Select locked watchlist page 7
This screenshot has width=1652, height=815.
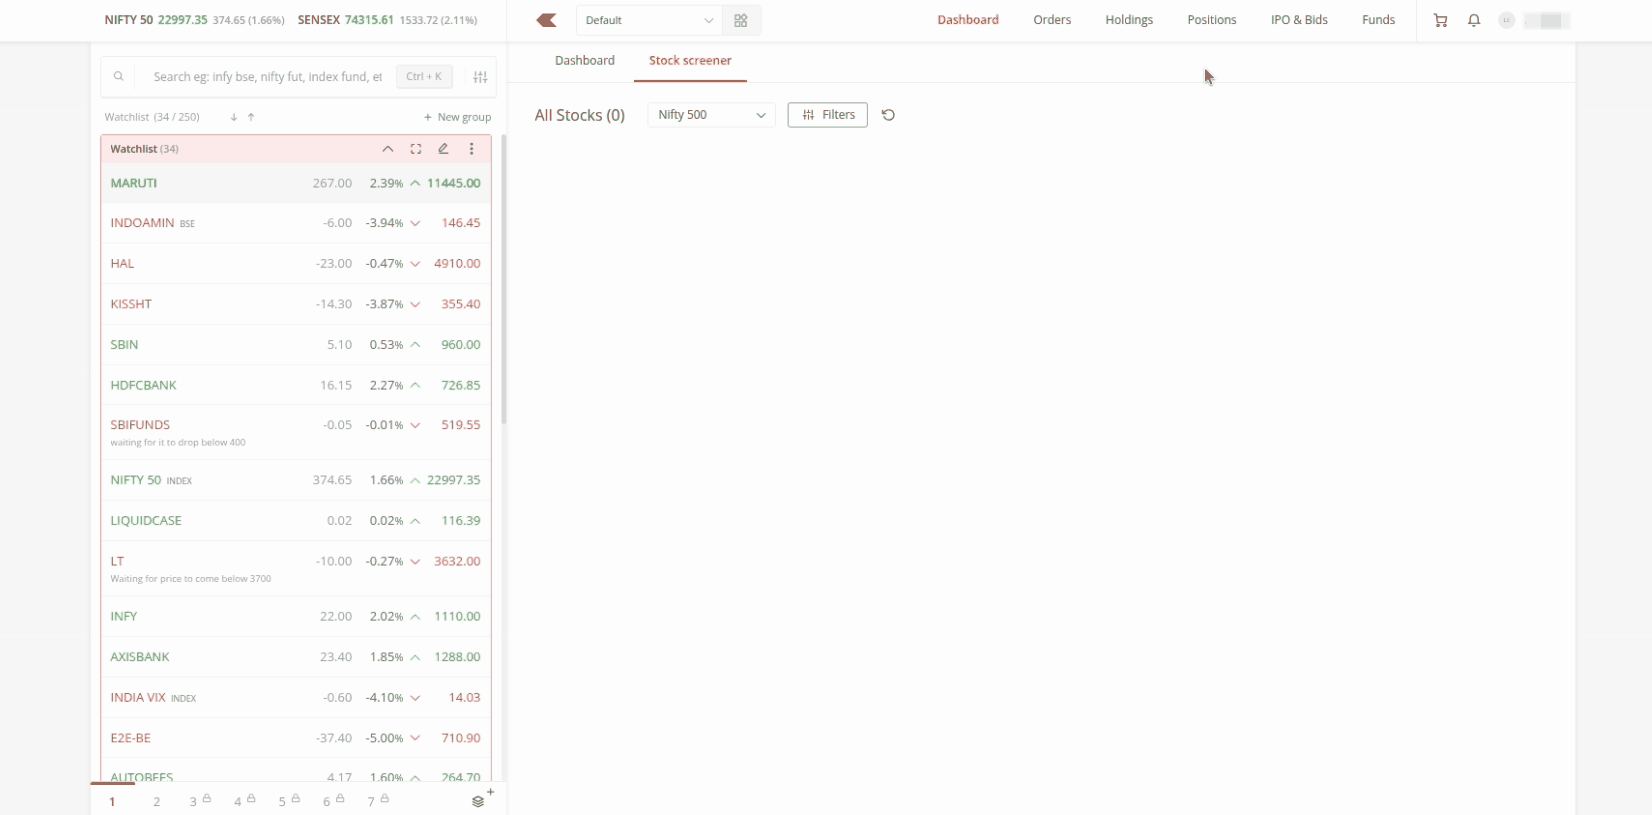[377, 801]
